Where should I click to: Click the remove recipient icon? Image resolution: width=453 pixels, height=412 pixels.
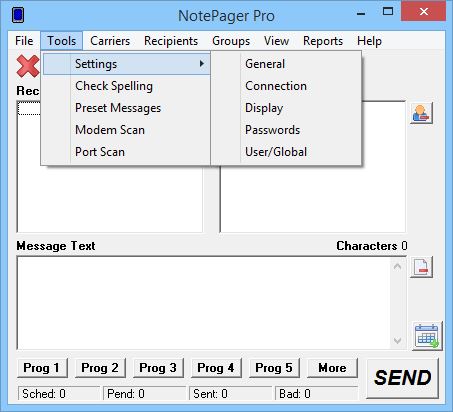click(x=421, y=113)
